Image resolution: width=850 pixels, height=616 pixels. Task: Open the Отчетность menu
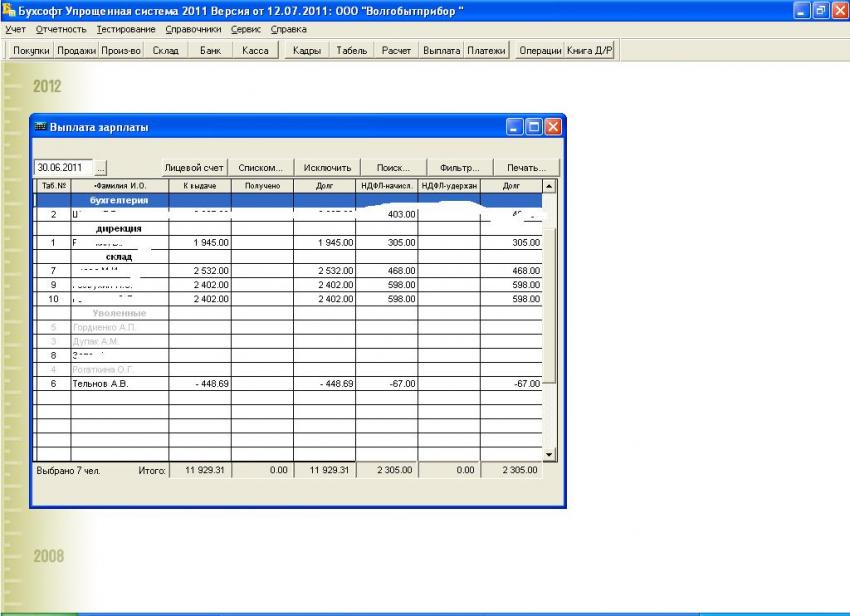(60, 29)
